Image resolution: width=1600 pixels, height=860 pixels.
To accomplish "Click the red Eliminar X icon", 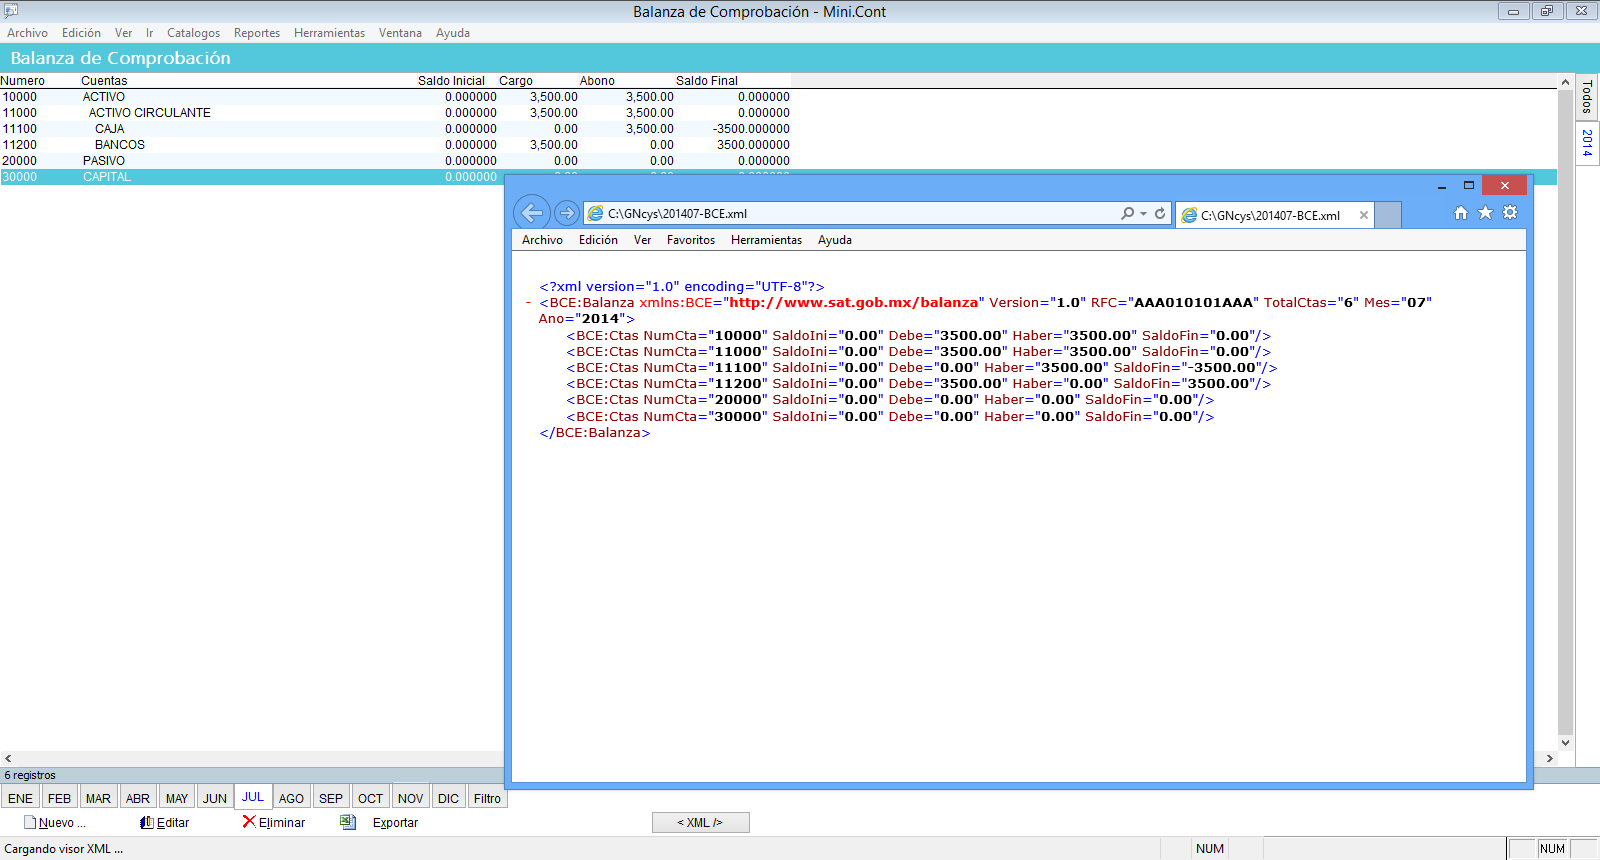I will click(x=249, y=821).
